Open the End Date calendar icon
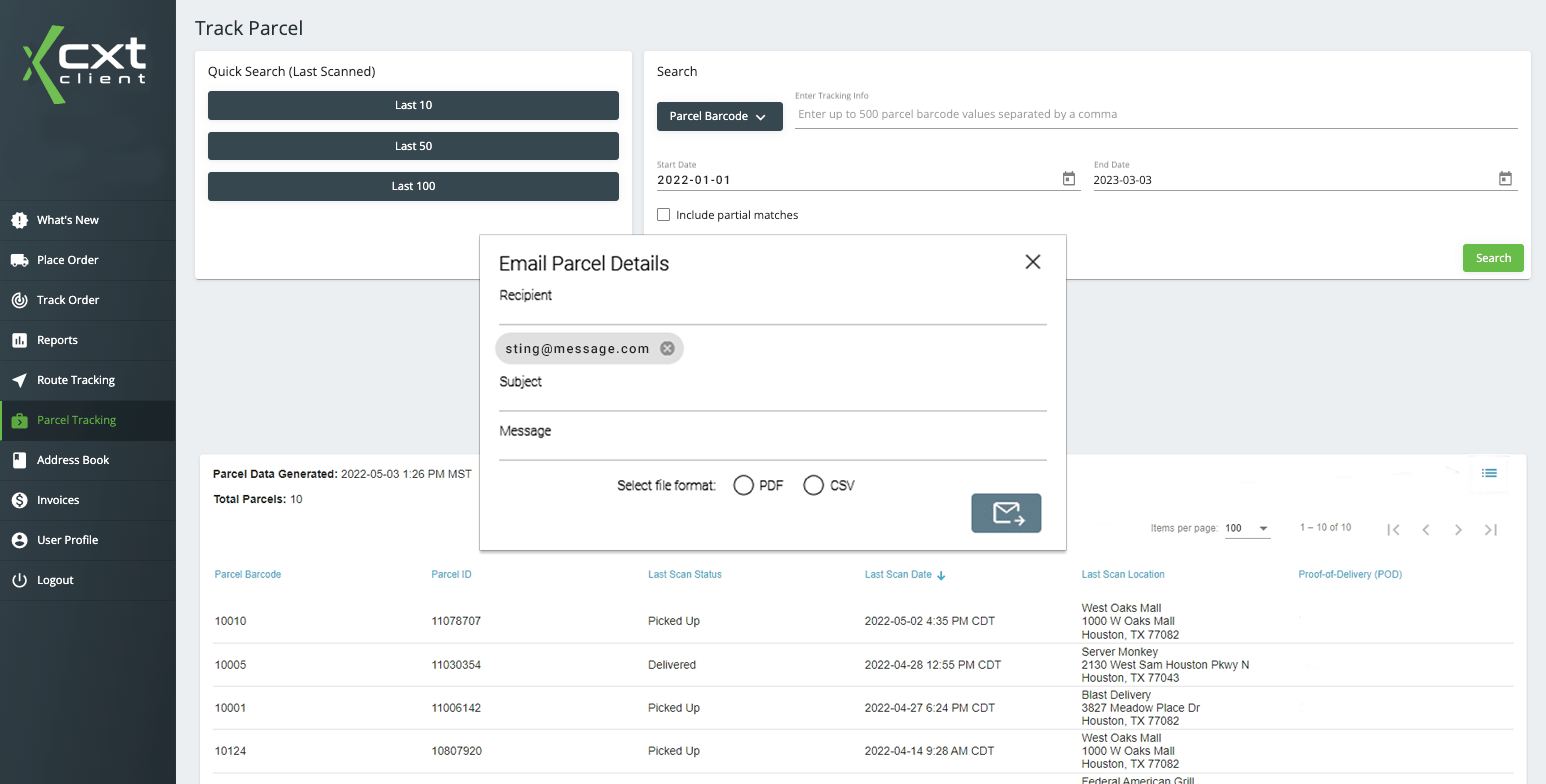The height and width of the screenshot is (784, 1546). pos(1505,177)
